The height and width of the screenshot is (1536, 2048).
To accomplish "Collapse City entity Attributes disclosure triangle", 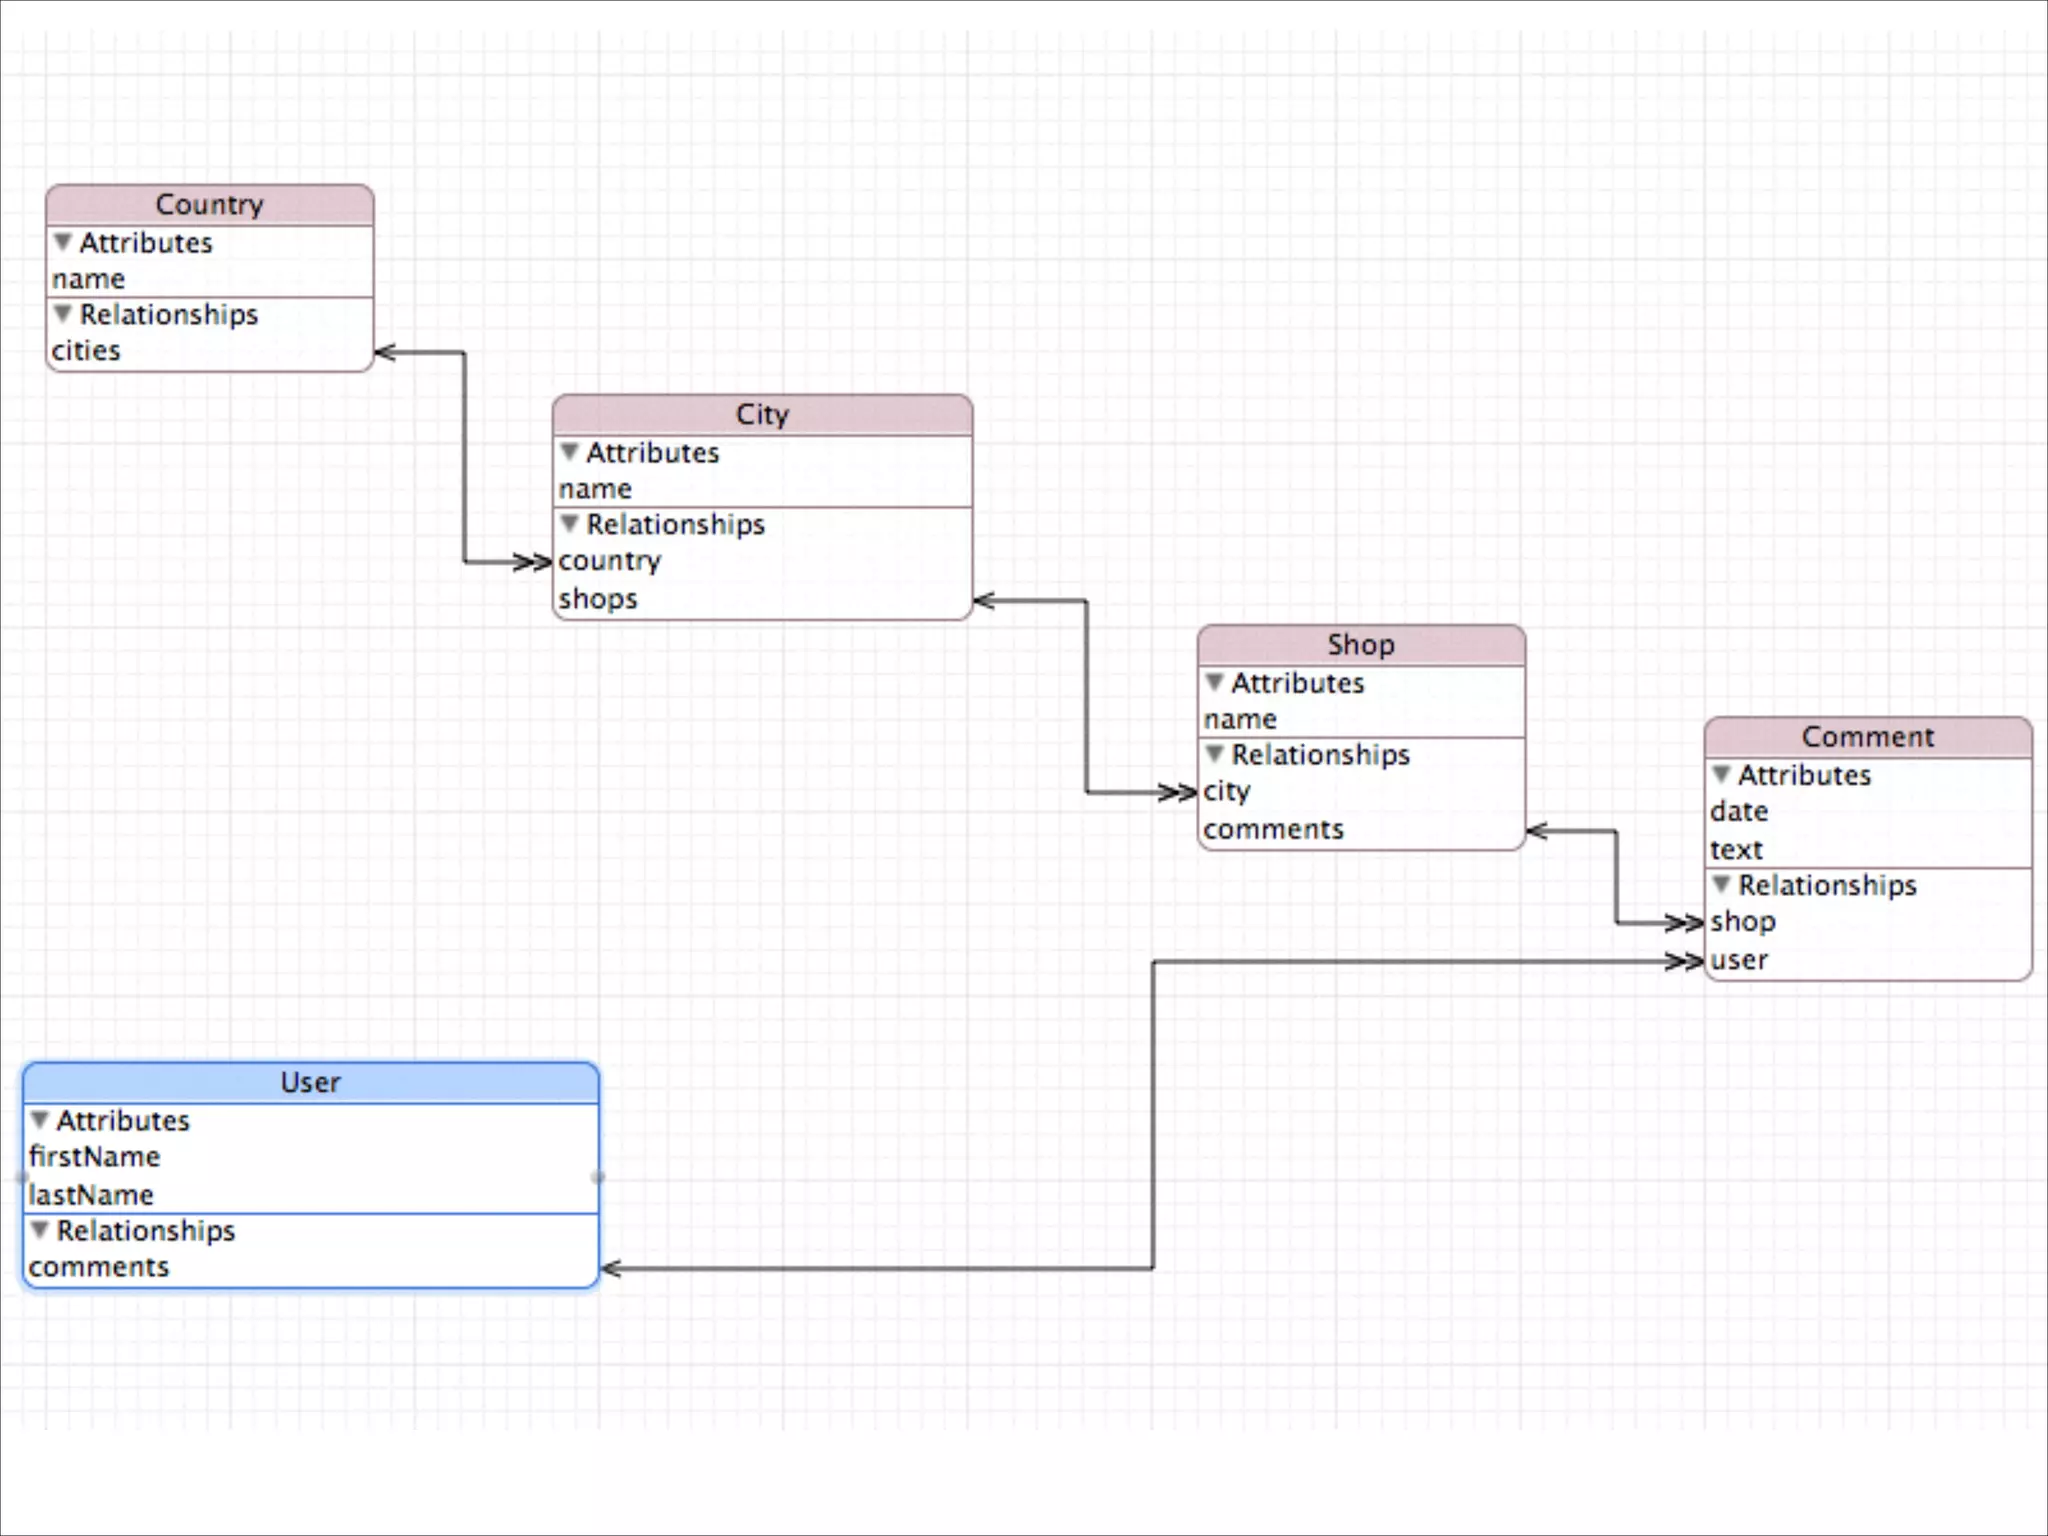I will 569,452.
